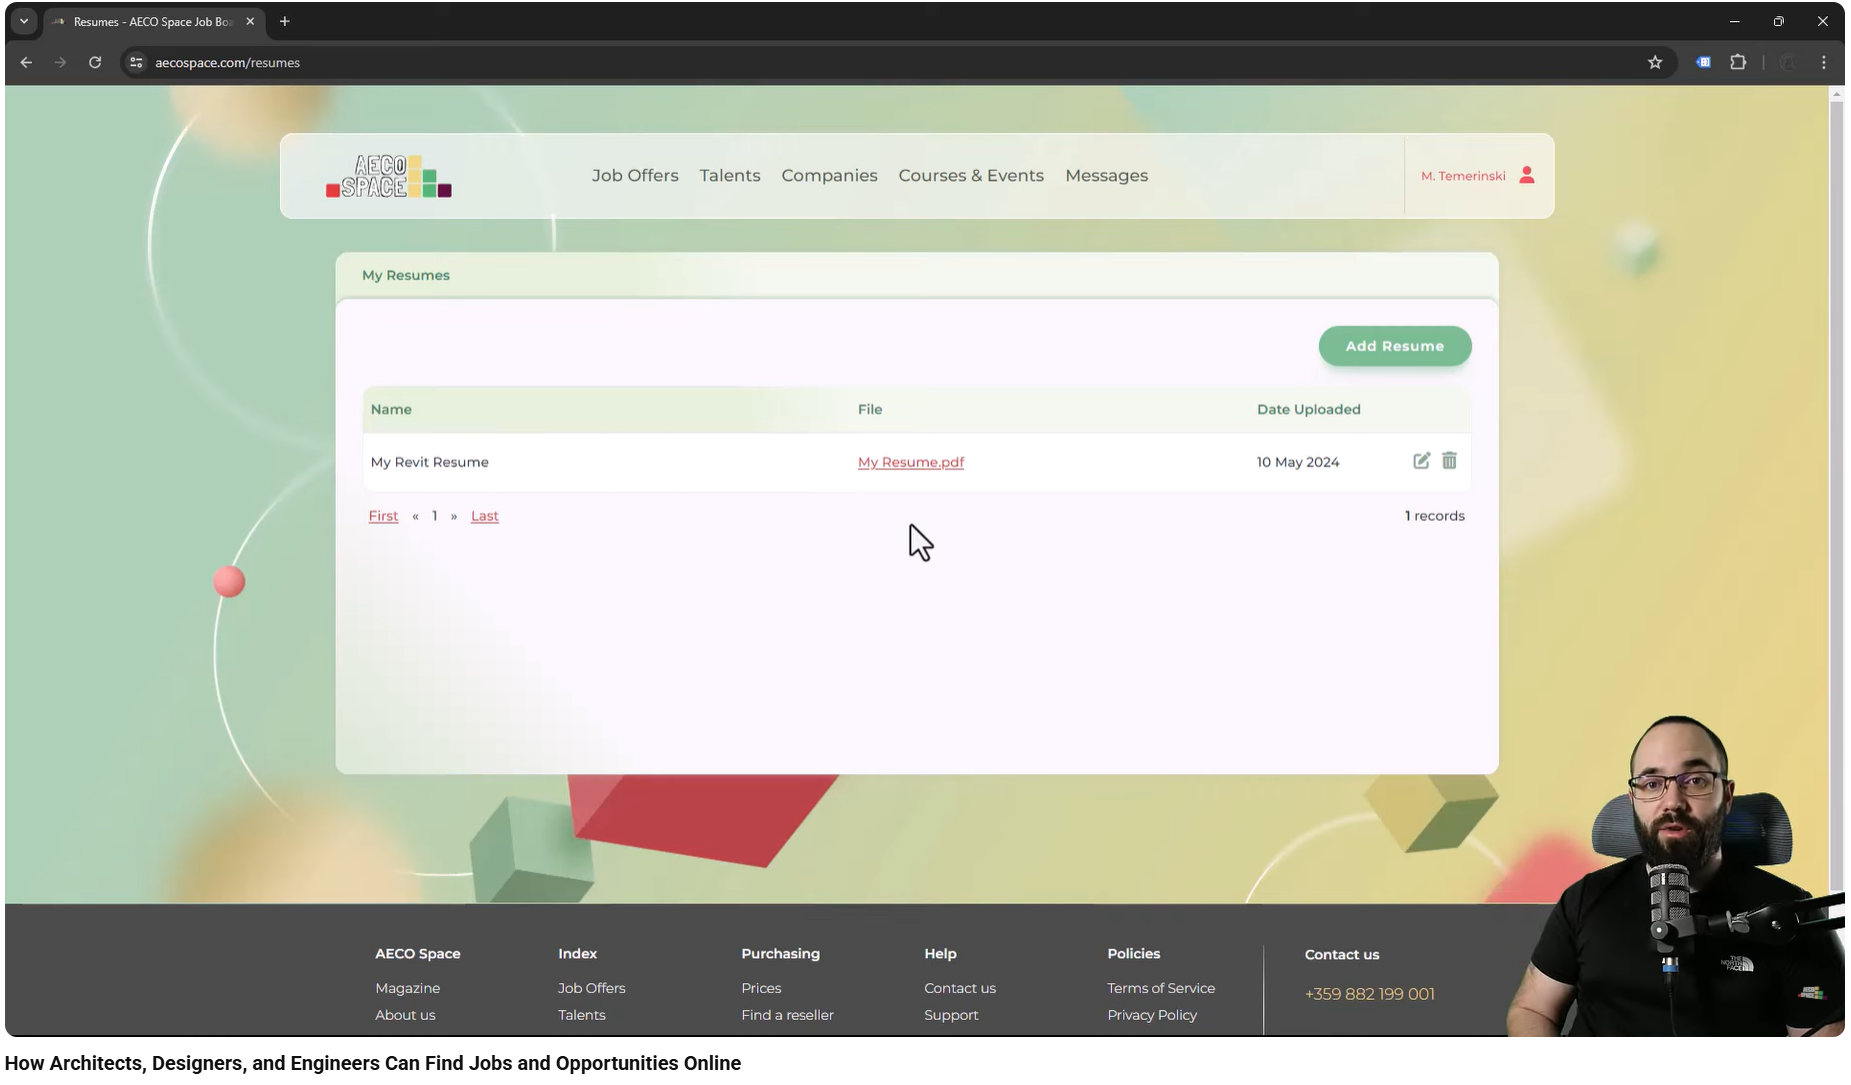This screenshot has height=1085, width=1851.
Task: Open a new tab with the plus icon
Action: [x=285, y=21]
